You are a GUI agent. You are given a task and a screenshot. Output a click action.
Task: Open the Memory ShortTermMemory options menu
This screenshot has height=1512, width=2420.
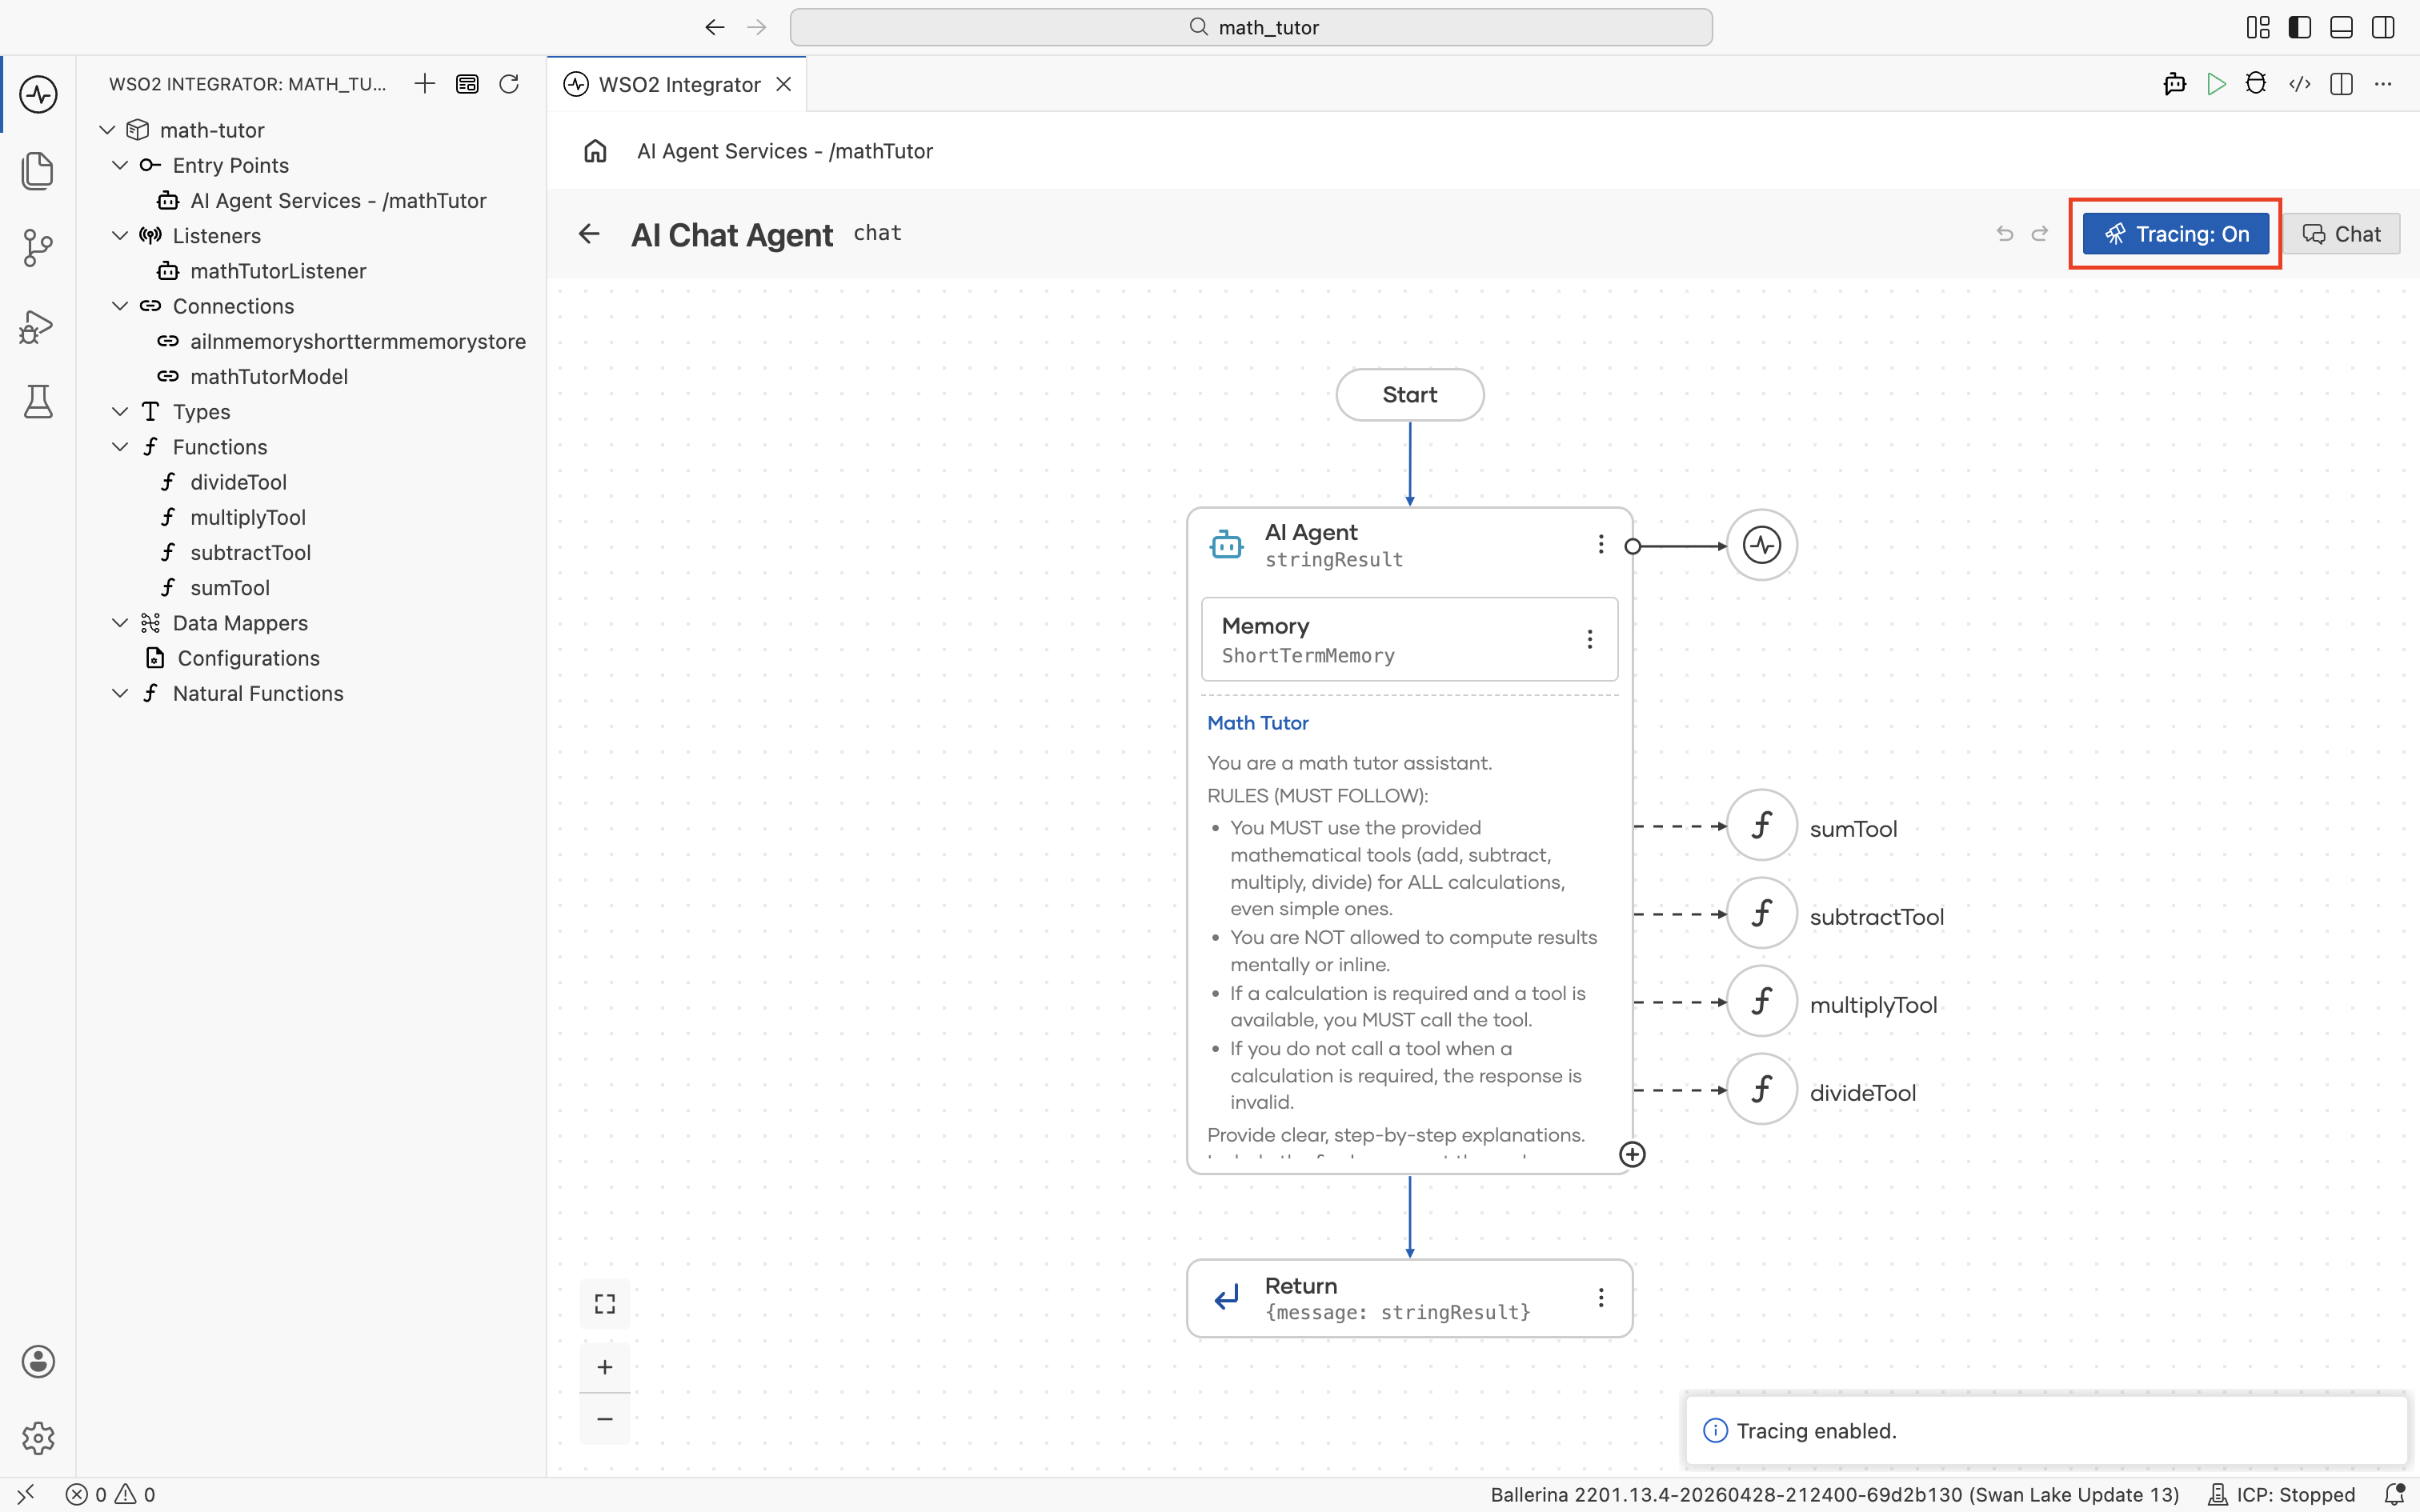coord(1590,639)
